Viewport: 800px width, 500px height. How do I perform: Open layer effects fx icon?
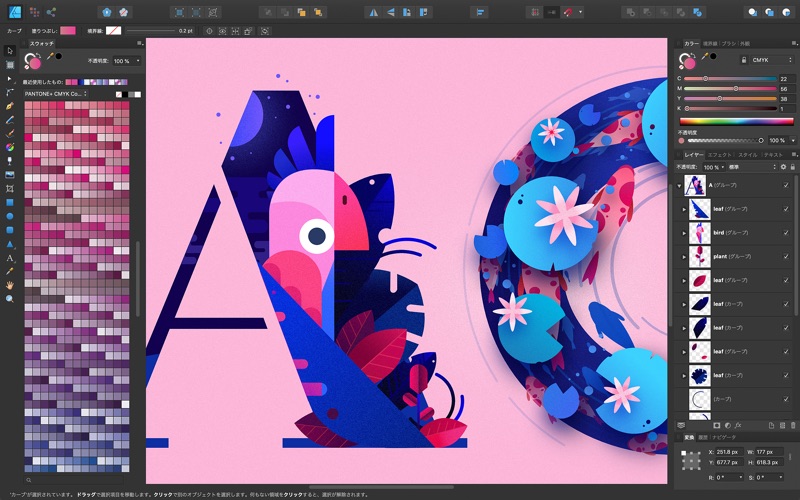coord(738,425)
